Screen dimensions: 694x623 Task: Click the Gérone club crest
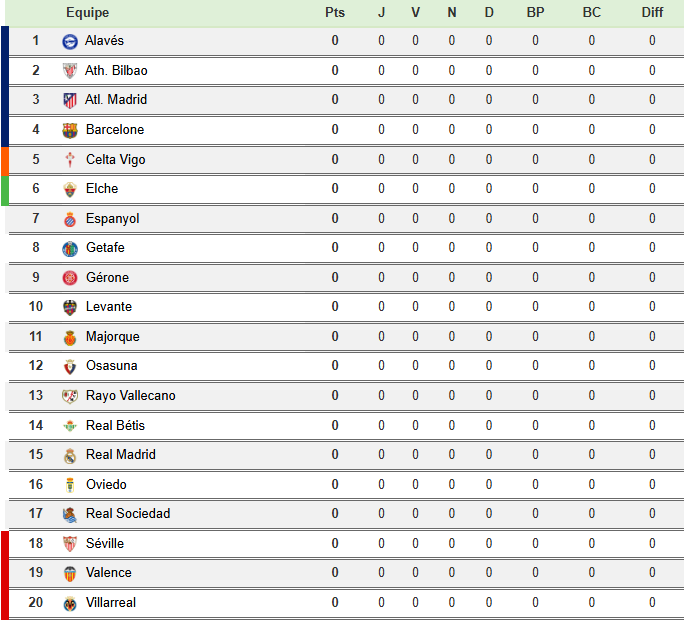click(x=69, y=278)
